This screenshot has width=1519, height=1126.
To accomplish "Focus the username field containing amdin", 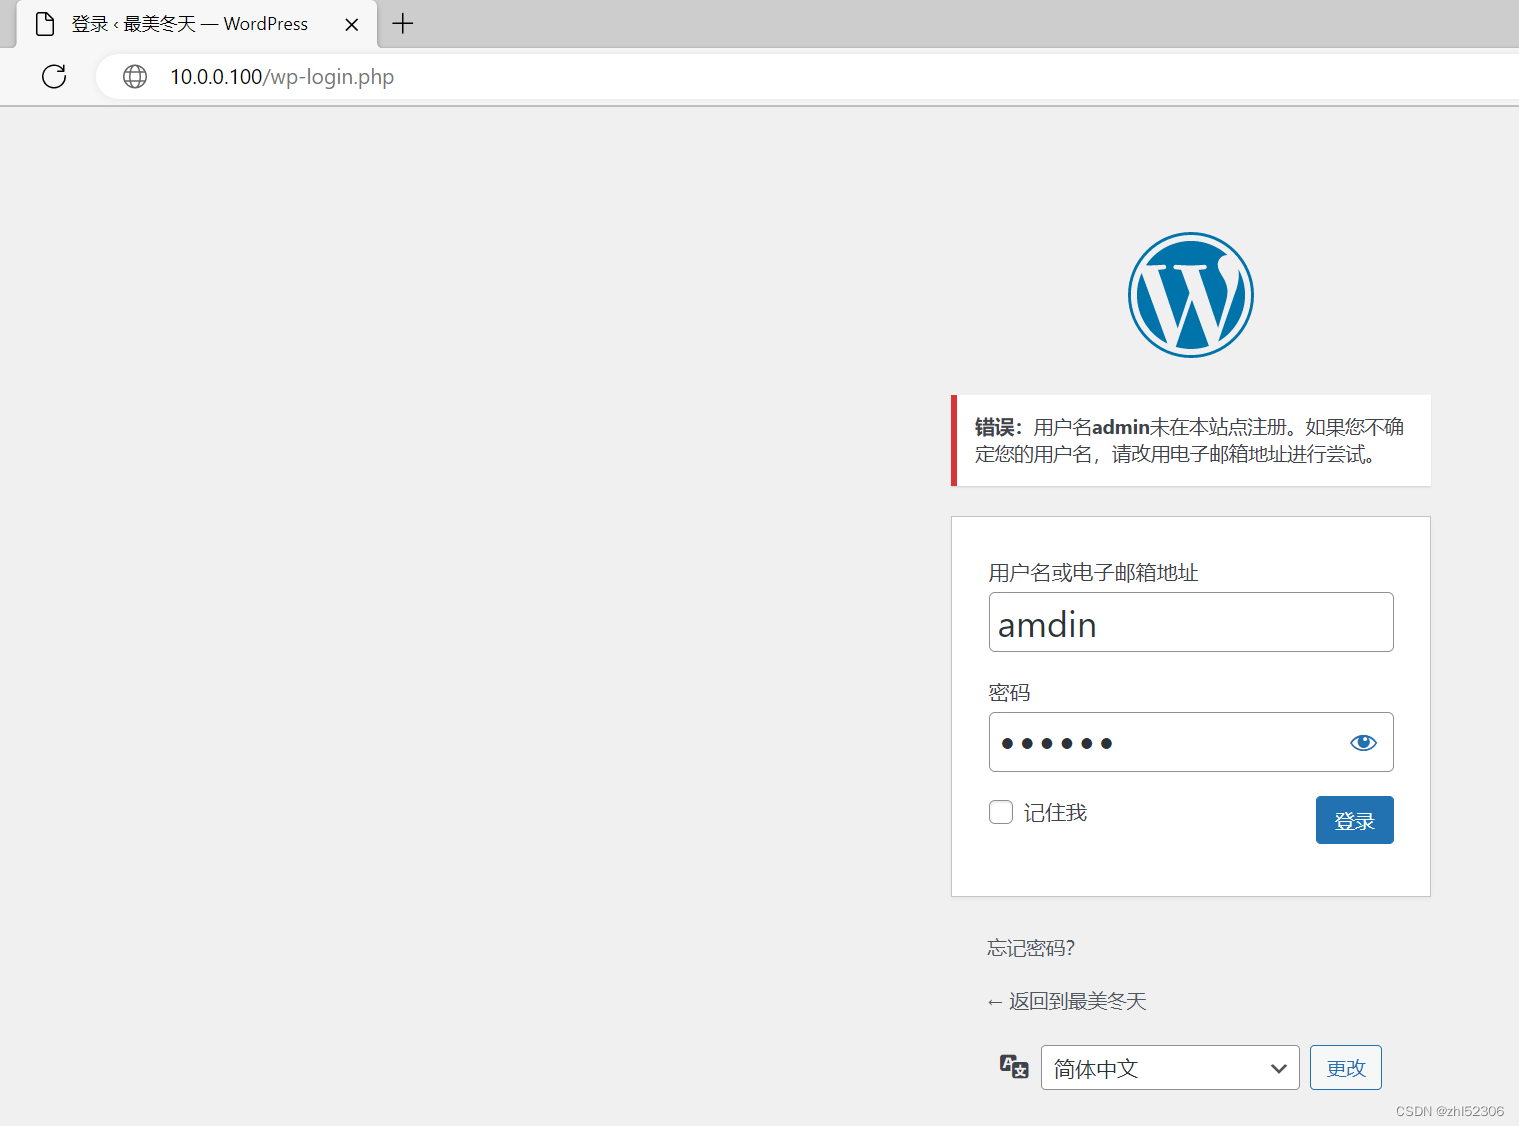I will [x=1191, y=622].
